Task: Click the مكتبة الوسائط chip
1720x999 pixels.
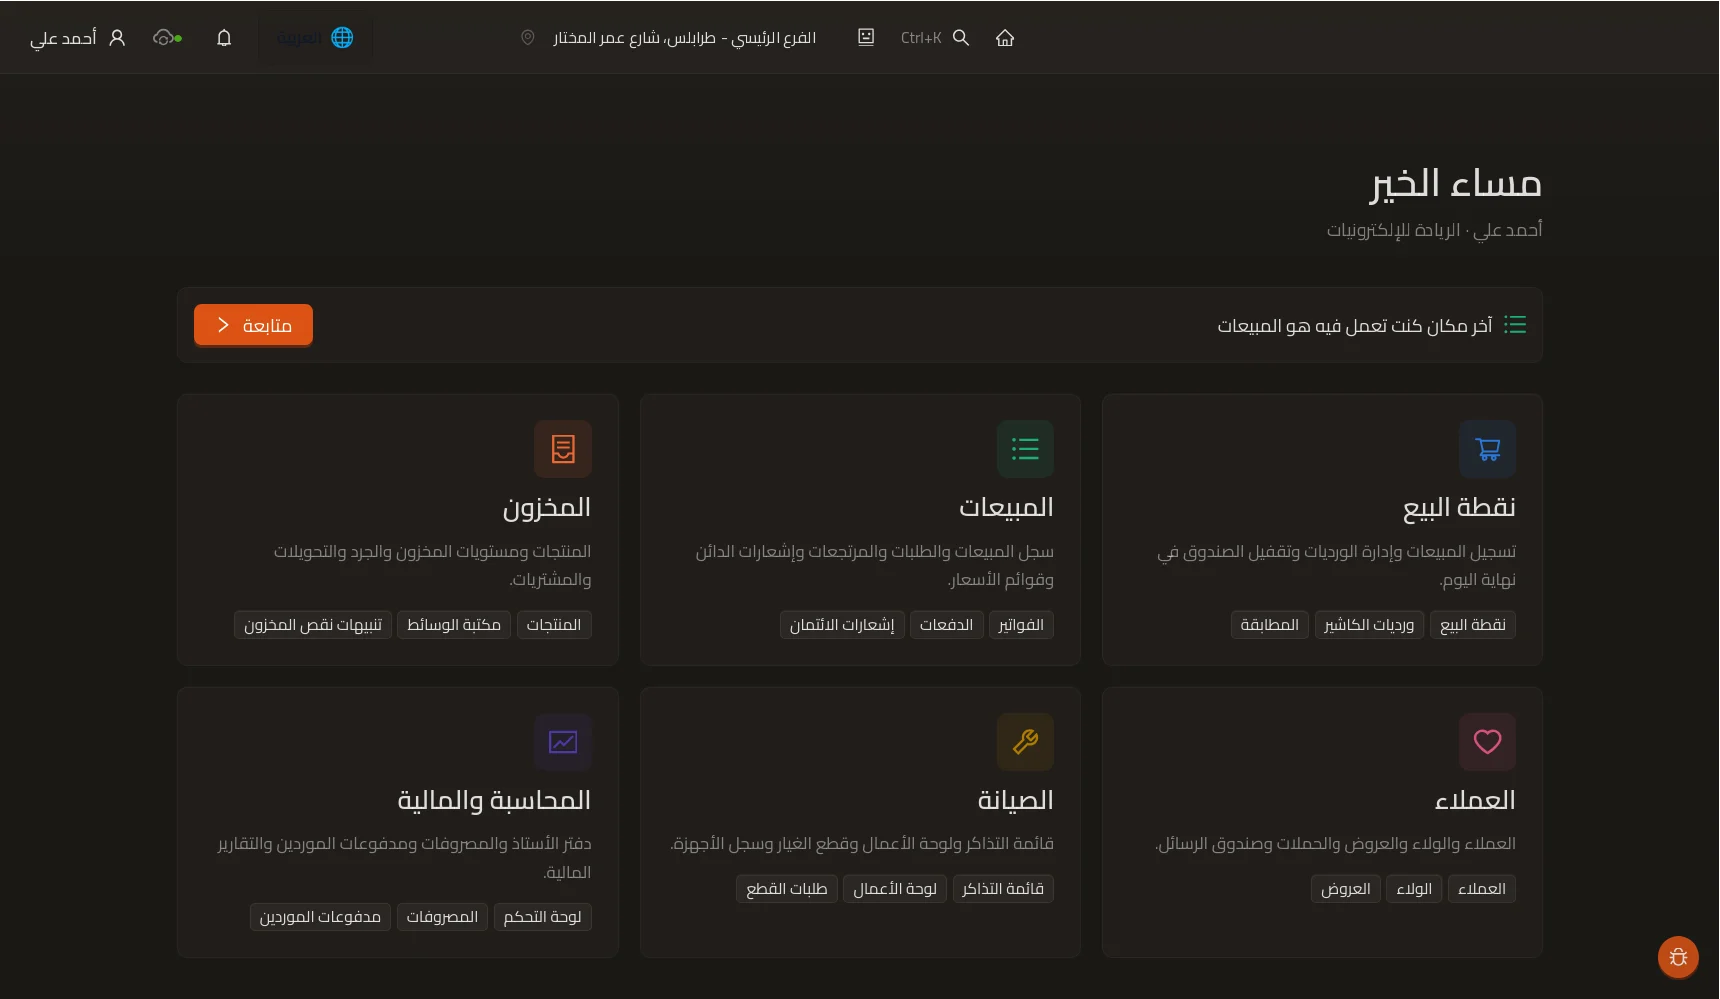Action: [x=454, y=625]
